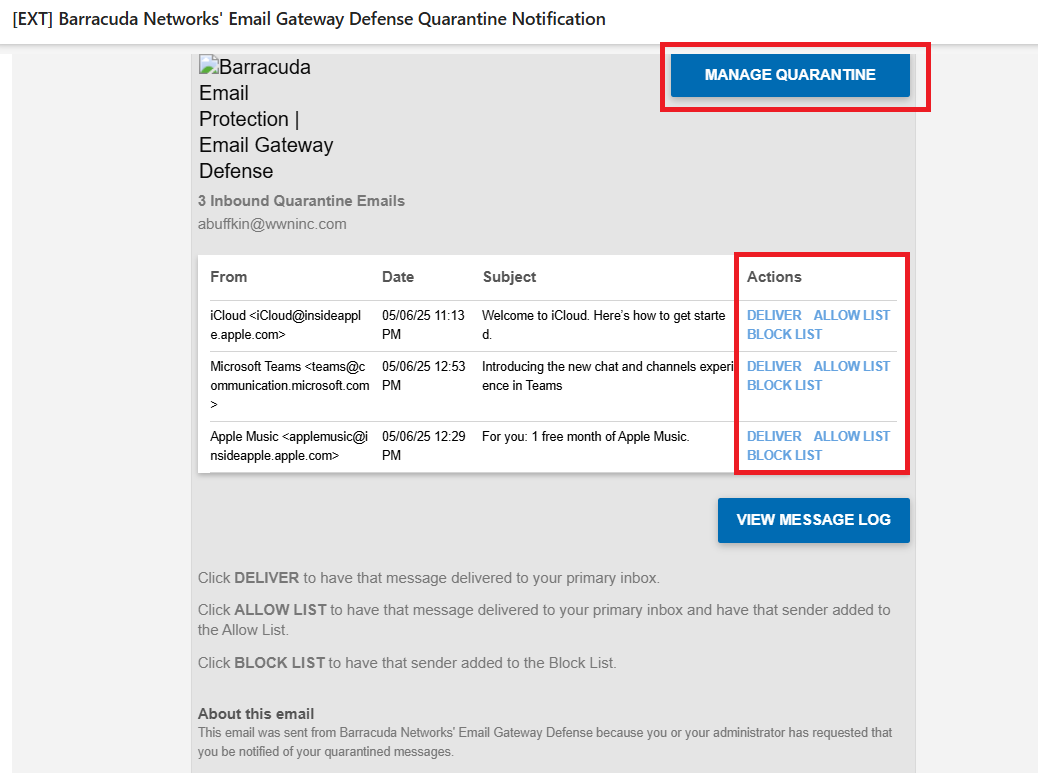Open the VIEW MESSAGE LOG button
1038x773 pixels.
pos(814,520)
